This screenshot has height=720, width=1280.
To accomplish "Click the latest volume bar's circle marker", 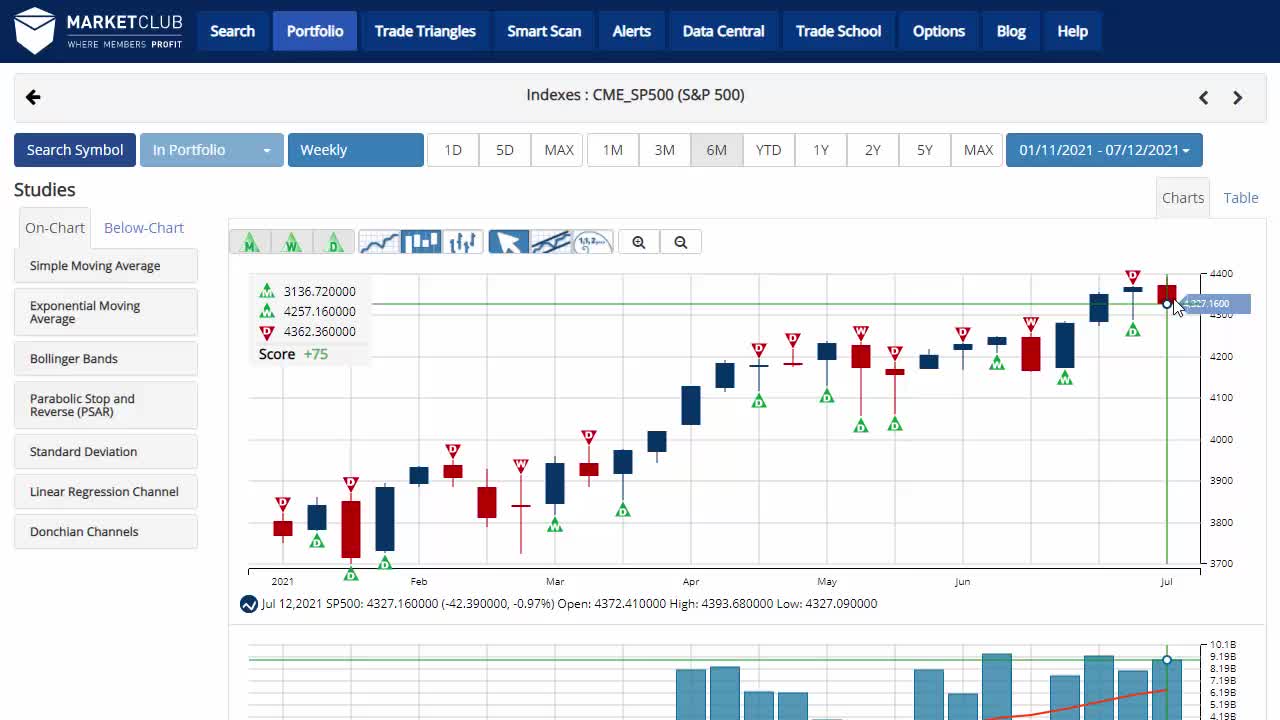I will (1167, 660).
